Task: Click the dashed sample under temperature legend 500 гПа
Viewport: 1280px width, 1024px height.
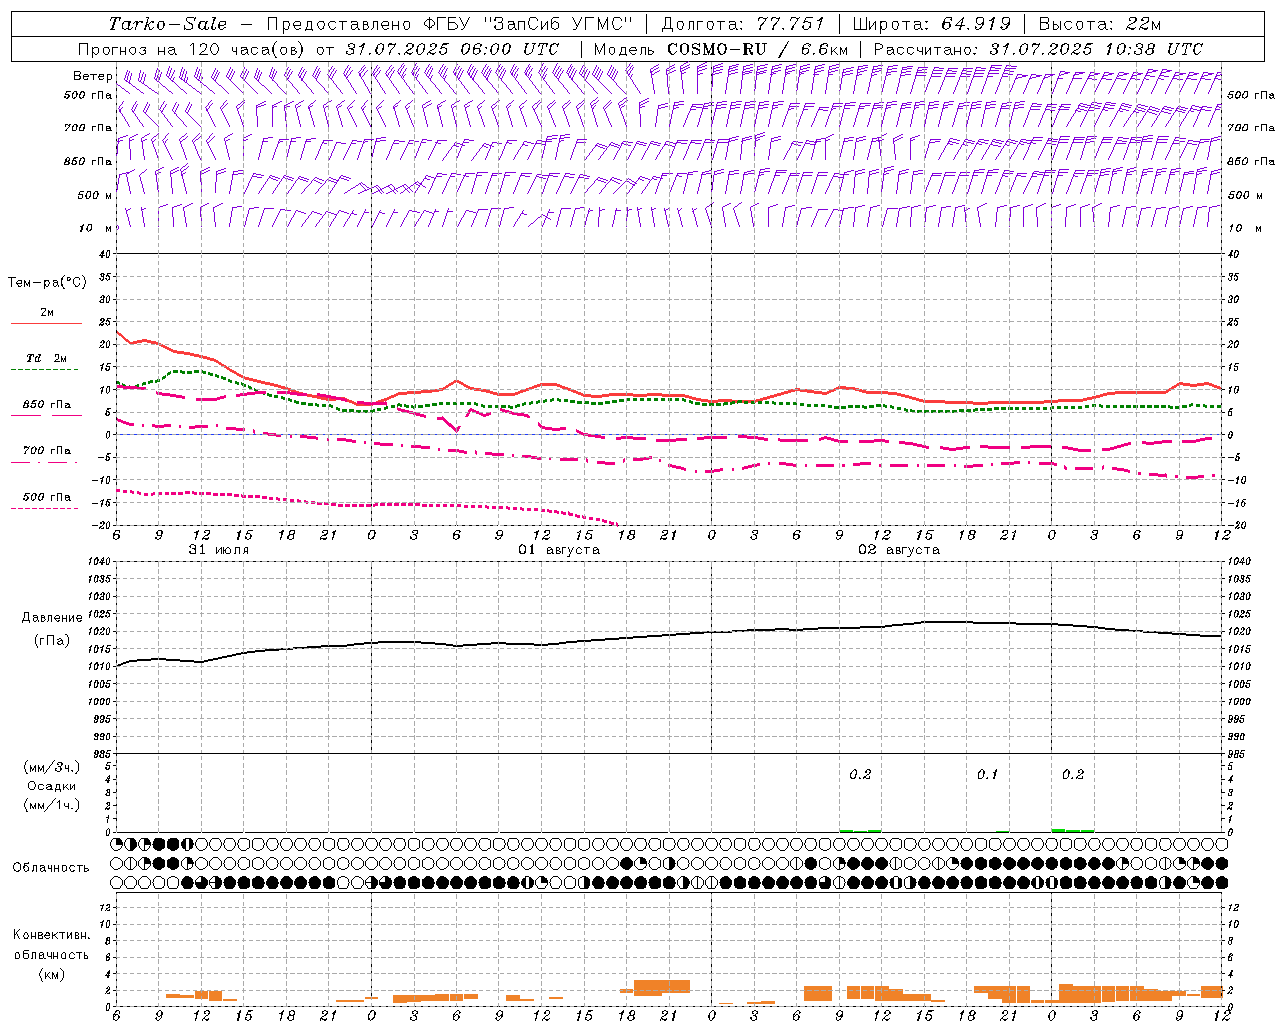Action: pyautogui.click(x=45, y=508)
